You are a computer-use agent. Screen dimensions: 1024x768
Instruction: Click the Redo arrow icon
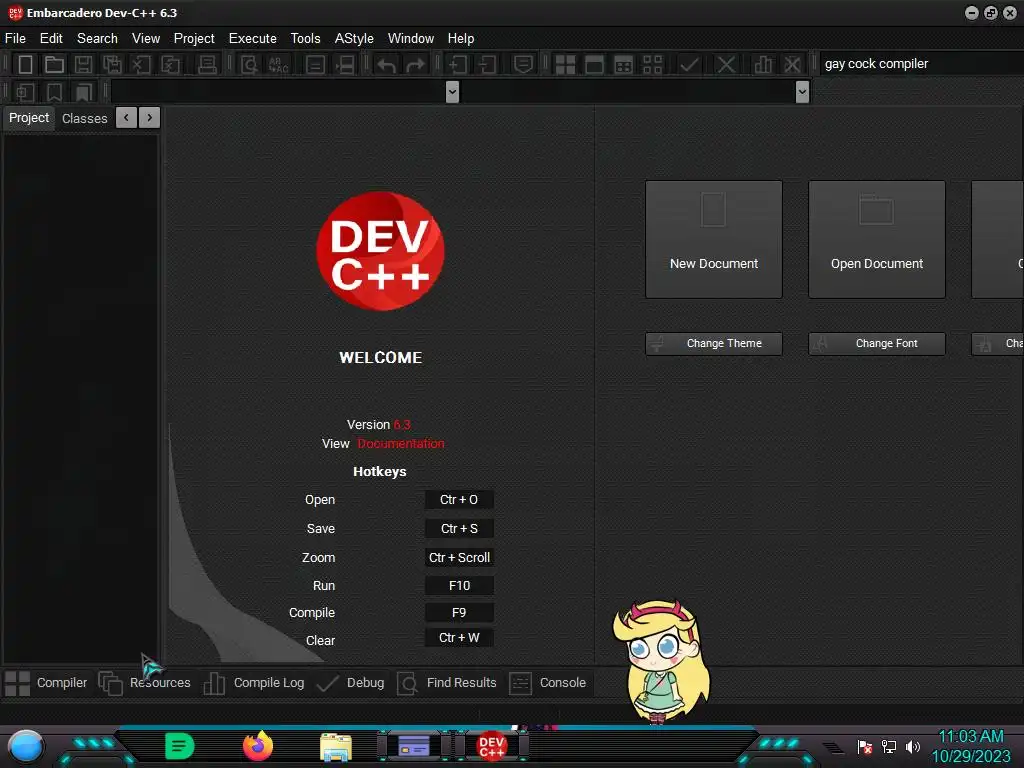click(415, 64)
